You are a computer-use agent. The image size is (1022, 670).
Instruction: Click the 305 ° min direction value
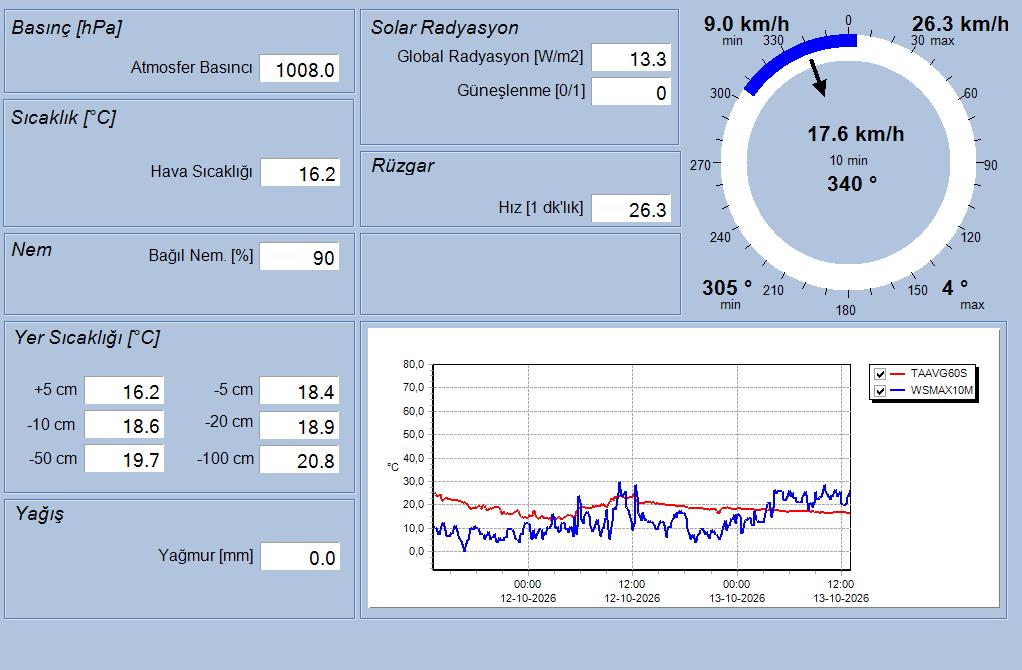[727, 287]
